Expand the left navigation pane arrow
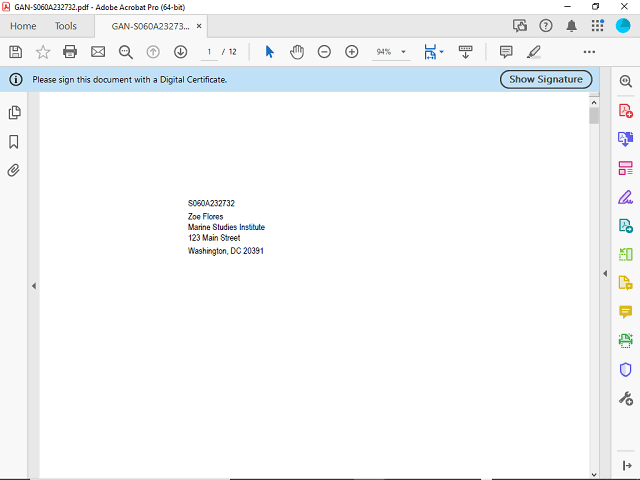Viewport: 640px width, 480px height. (34, 286)
